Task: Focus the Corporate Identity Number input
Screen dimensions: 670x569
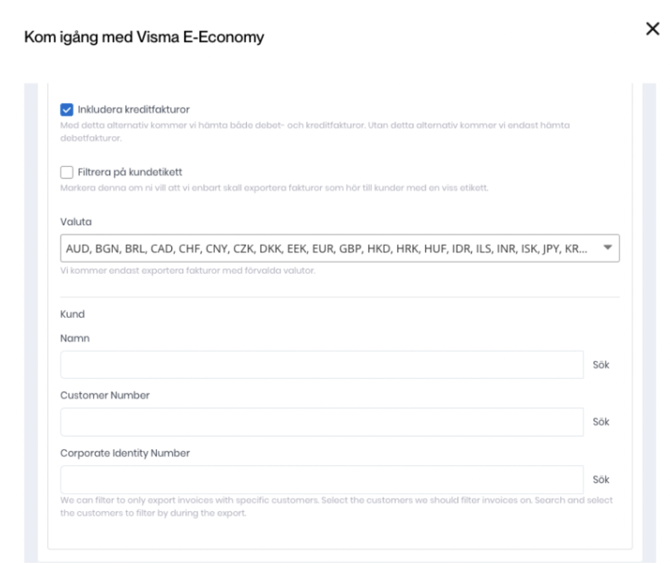Action: [x=321, y=479]
